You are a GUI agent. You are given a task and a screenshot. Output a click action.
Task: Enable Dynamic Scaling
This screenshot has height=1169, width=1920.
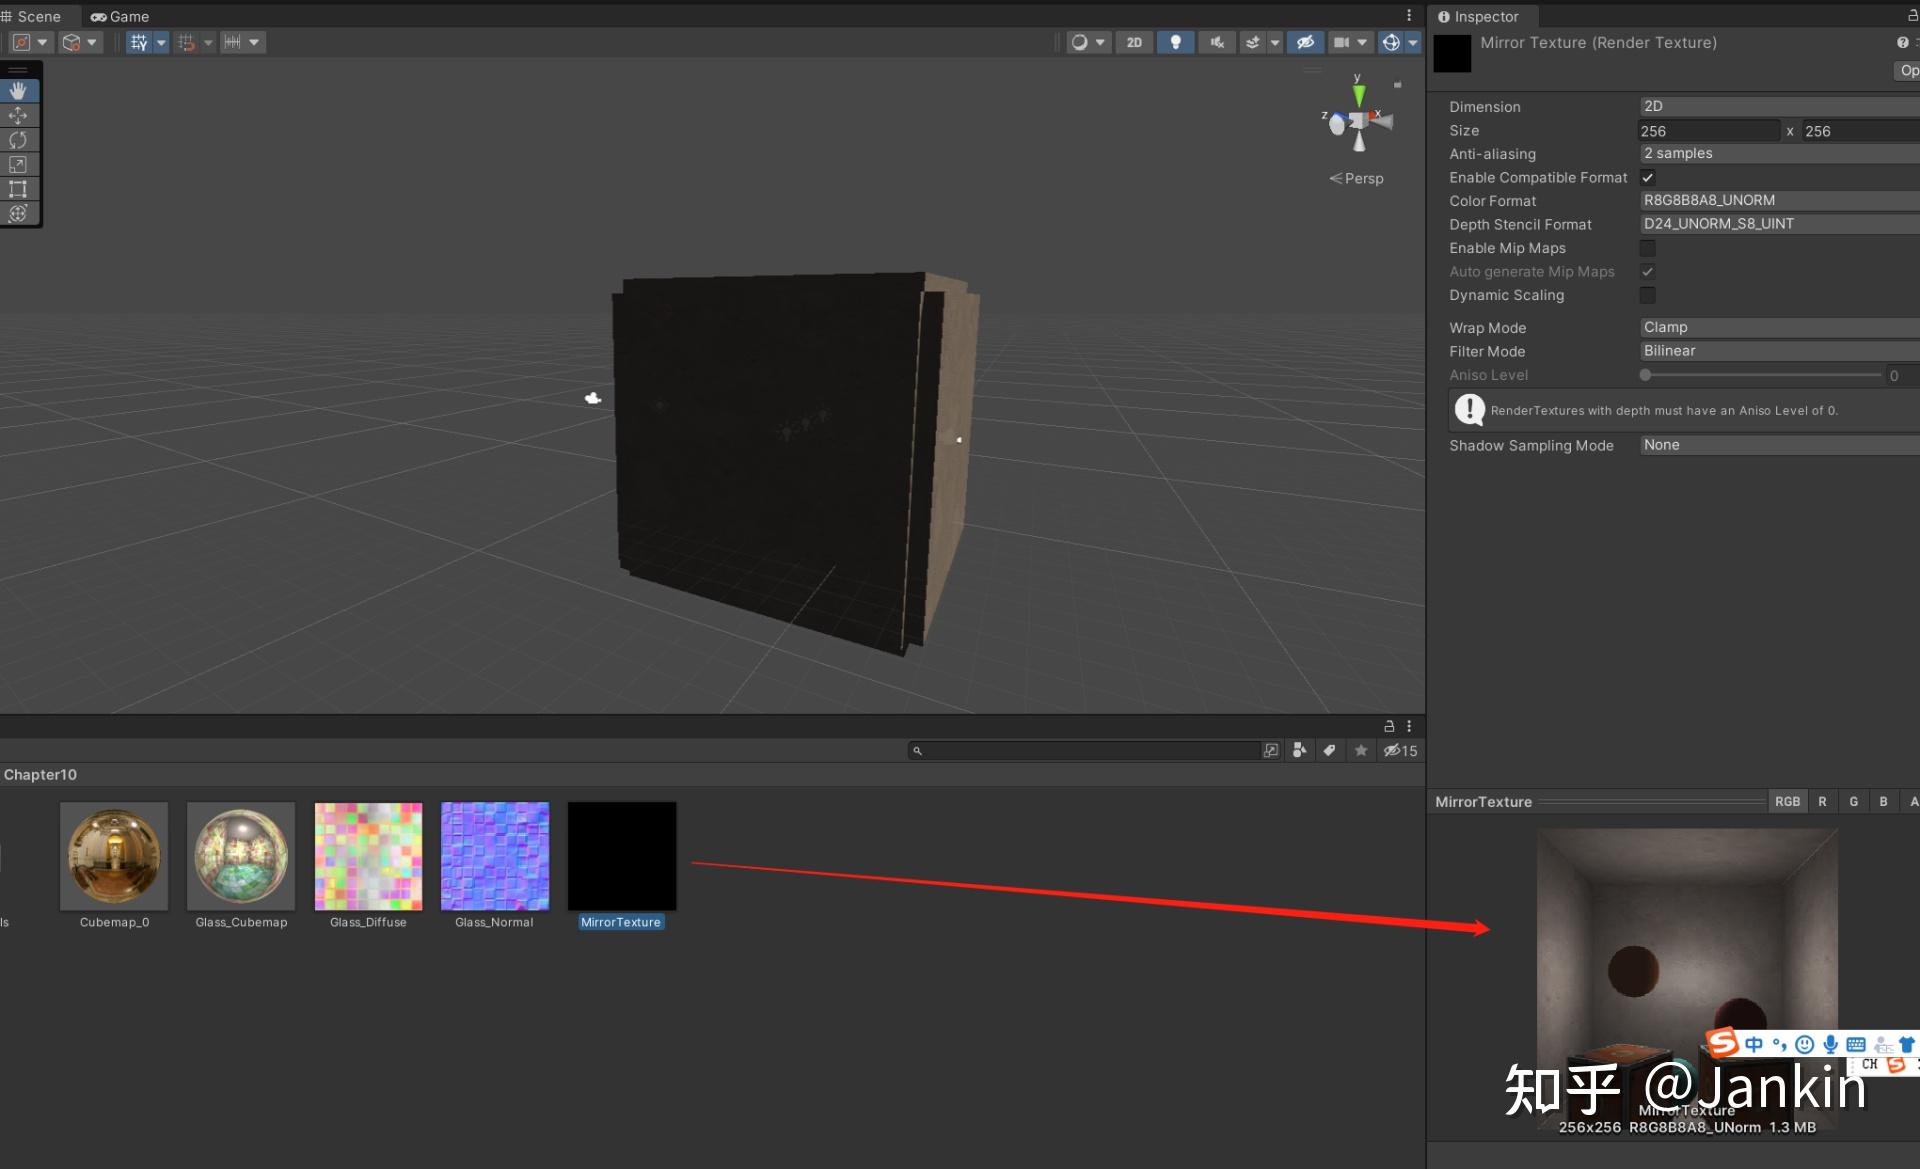1647,295
